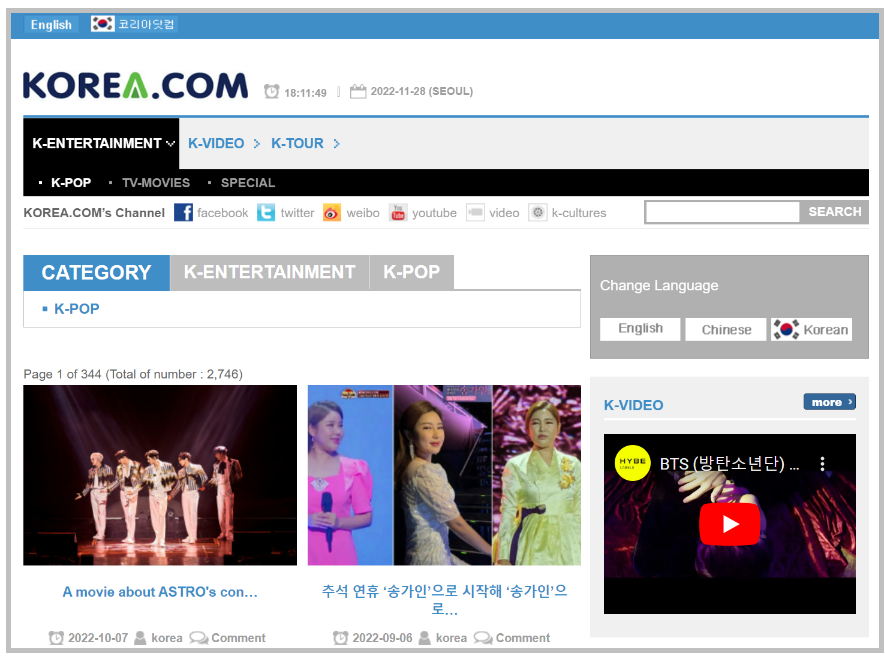
Task: Open the Weibo channel icon
Action: pyautogui.click(x=332, y=213)
